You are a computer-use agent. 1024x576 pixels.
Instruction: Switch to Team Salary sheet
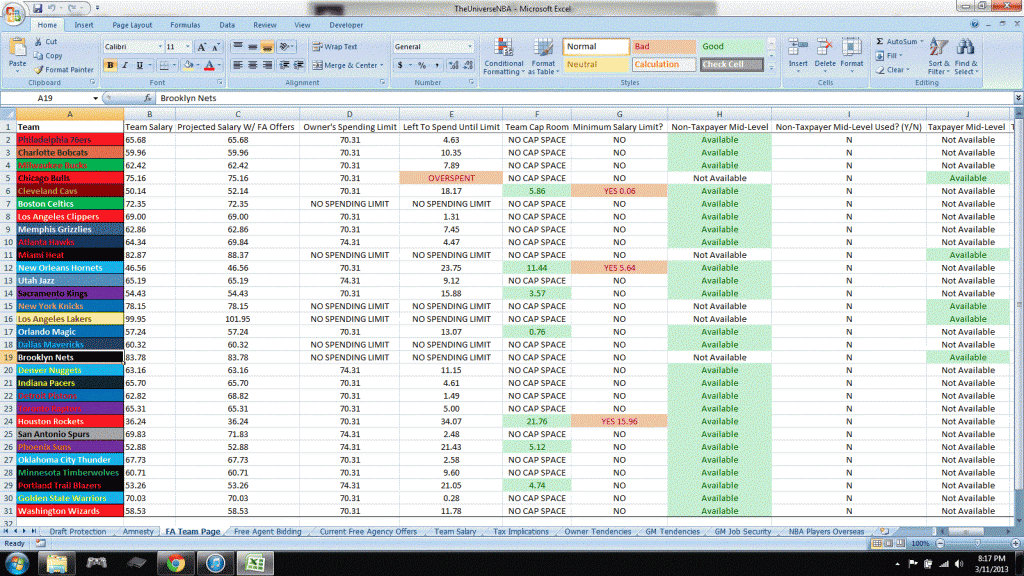pos(455,532)
